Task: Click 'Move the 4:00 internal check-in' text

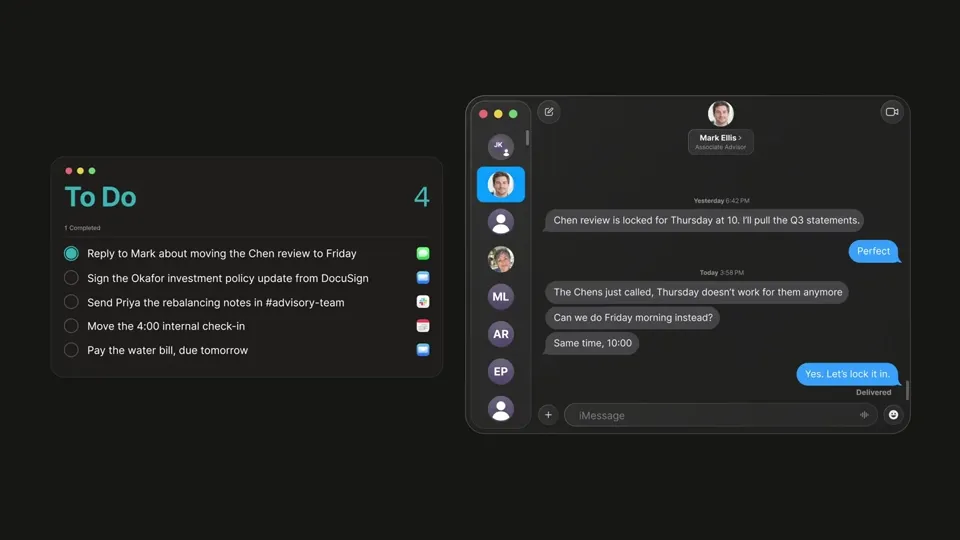Action: click(166, 326)
